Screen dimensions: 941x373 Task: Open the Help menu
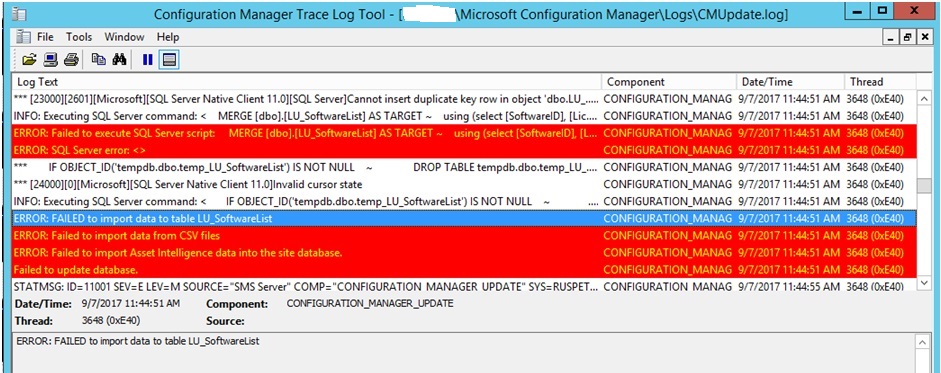point(168,37)
